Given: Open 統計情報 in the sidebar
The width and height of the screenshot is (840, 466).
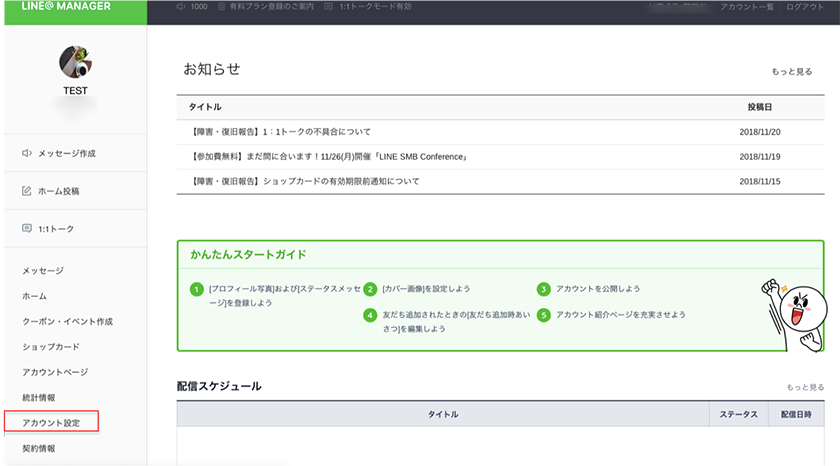Looking at the screenshot, I should click(39, 397).
